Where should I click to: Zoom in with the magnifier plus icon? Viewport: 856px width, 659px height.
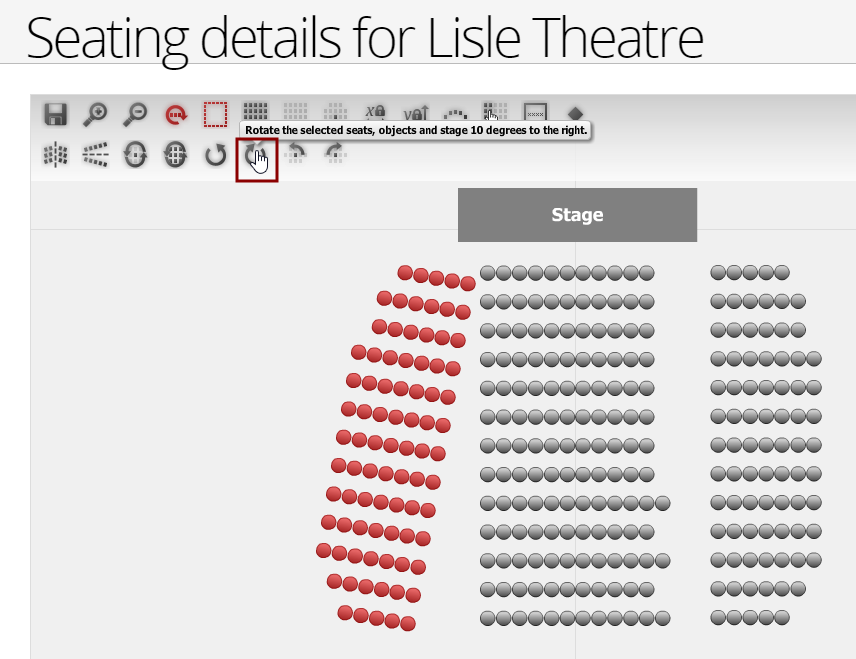click(95, 114)
